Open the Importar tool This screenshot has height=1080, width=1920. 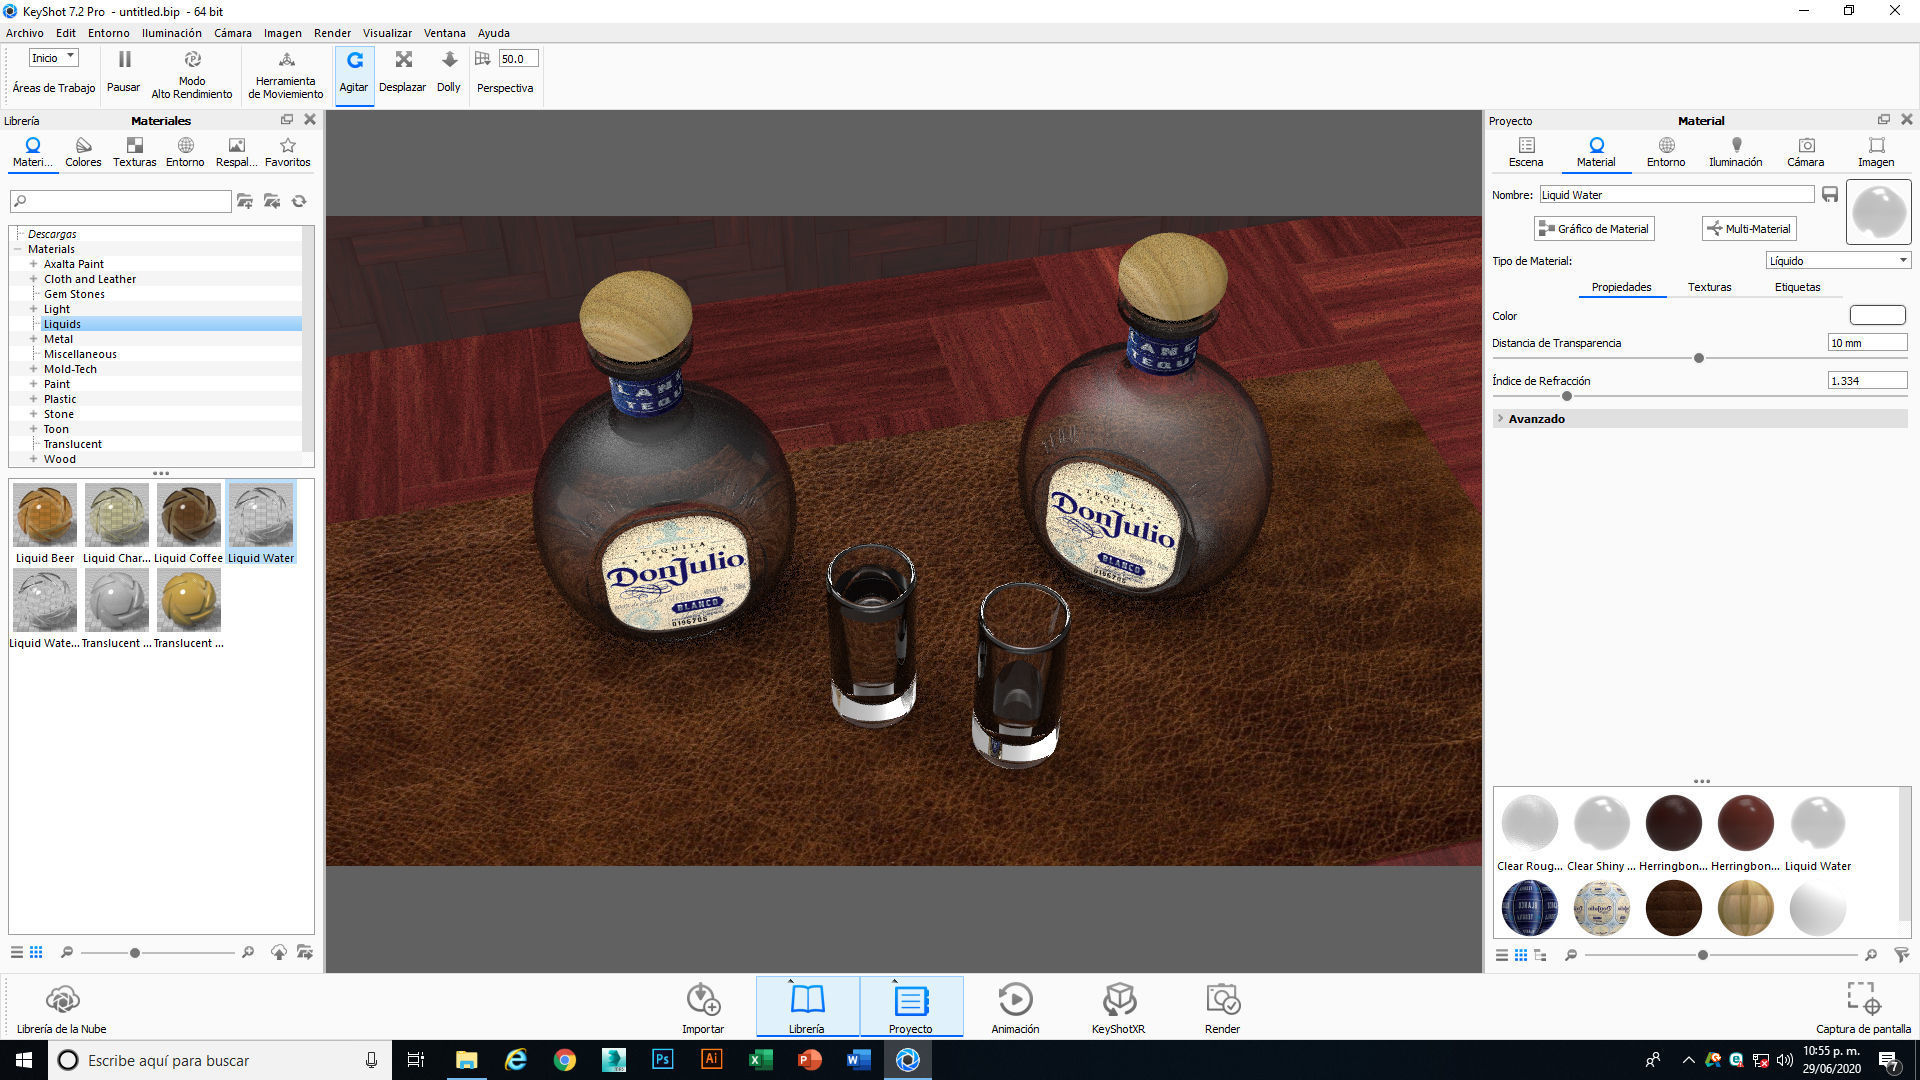(x=703, y=999)
